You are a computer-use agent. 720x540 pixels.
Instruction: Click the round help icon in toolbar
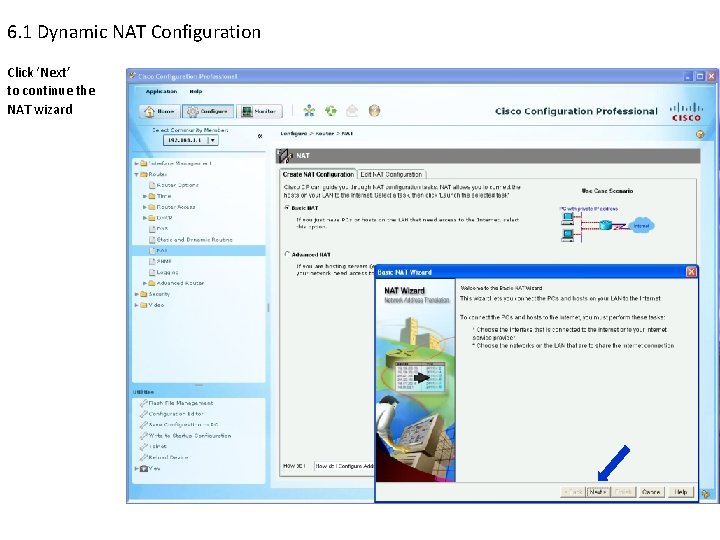(x=374, y=111)
